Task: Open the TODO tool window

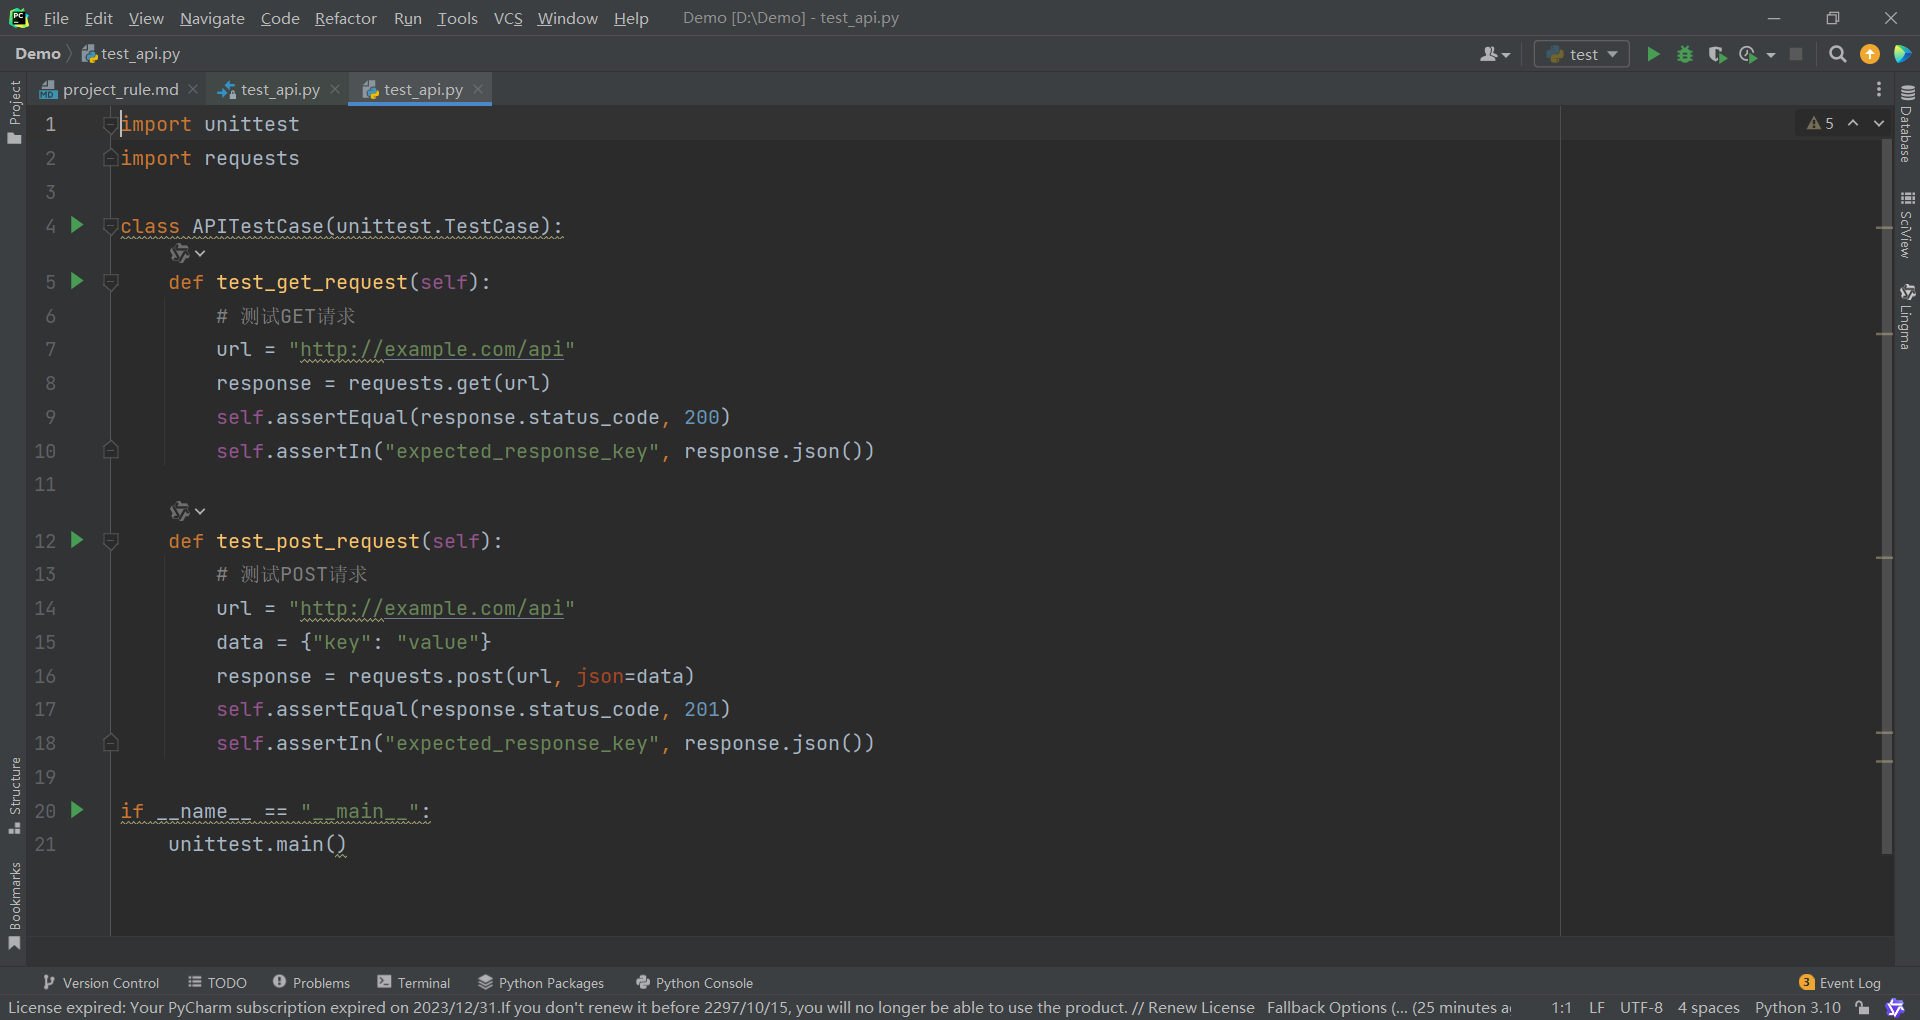Action: click(x=217, y=983)
